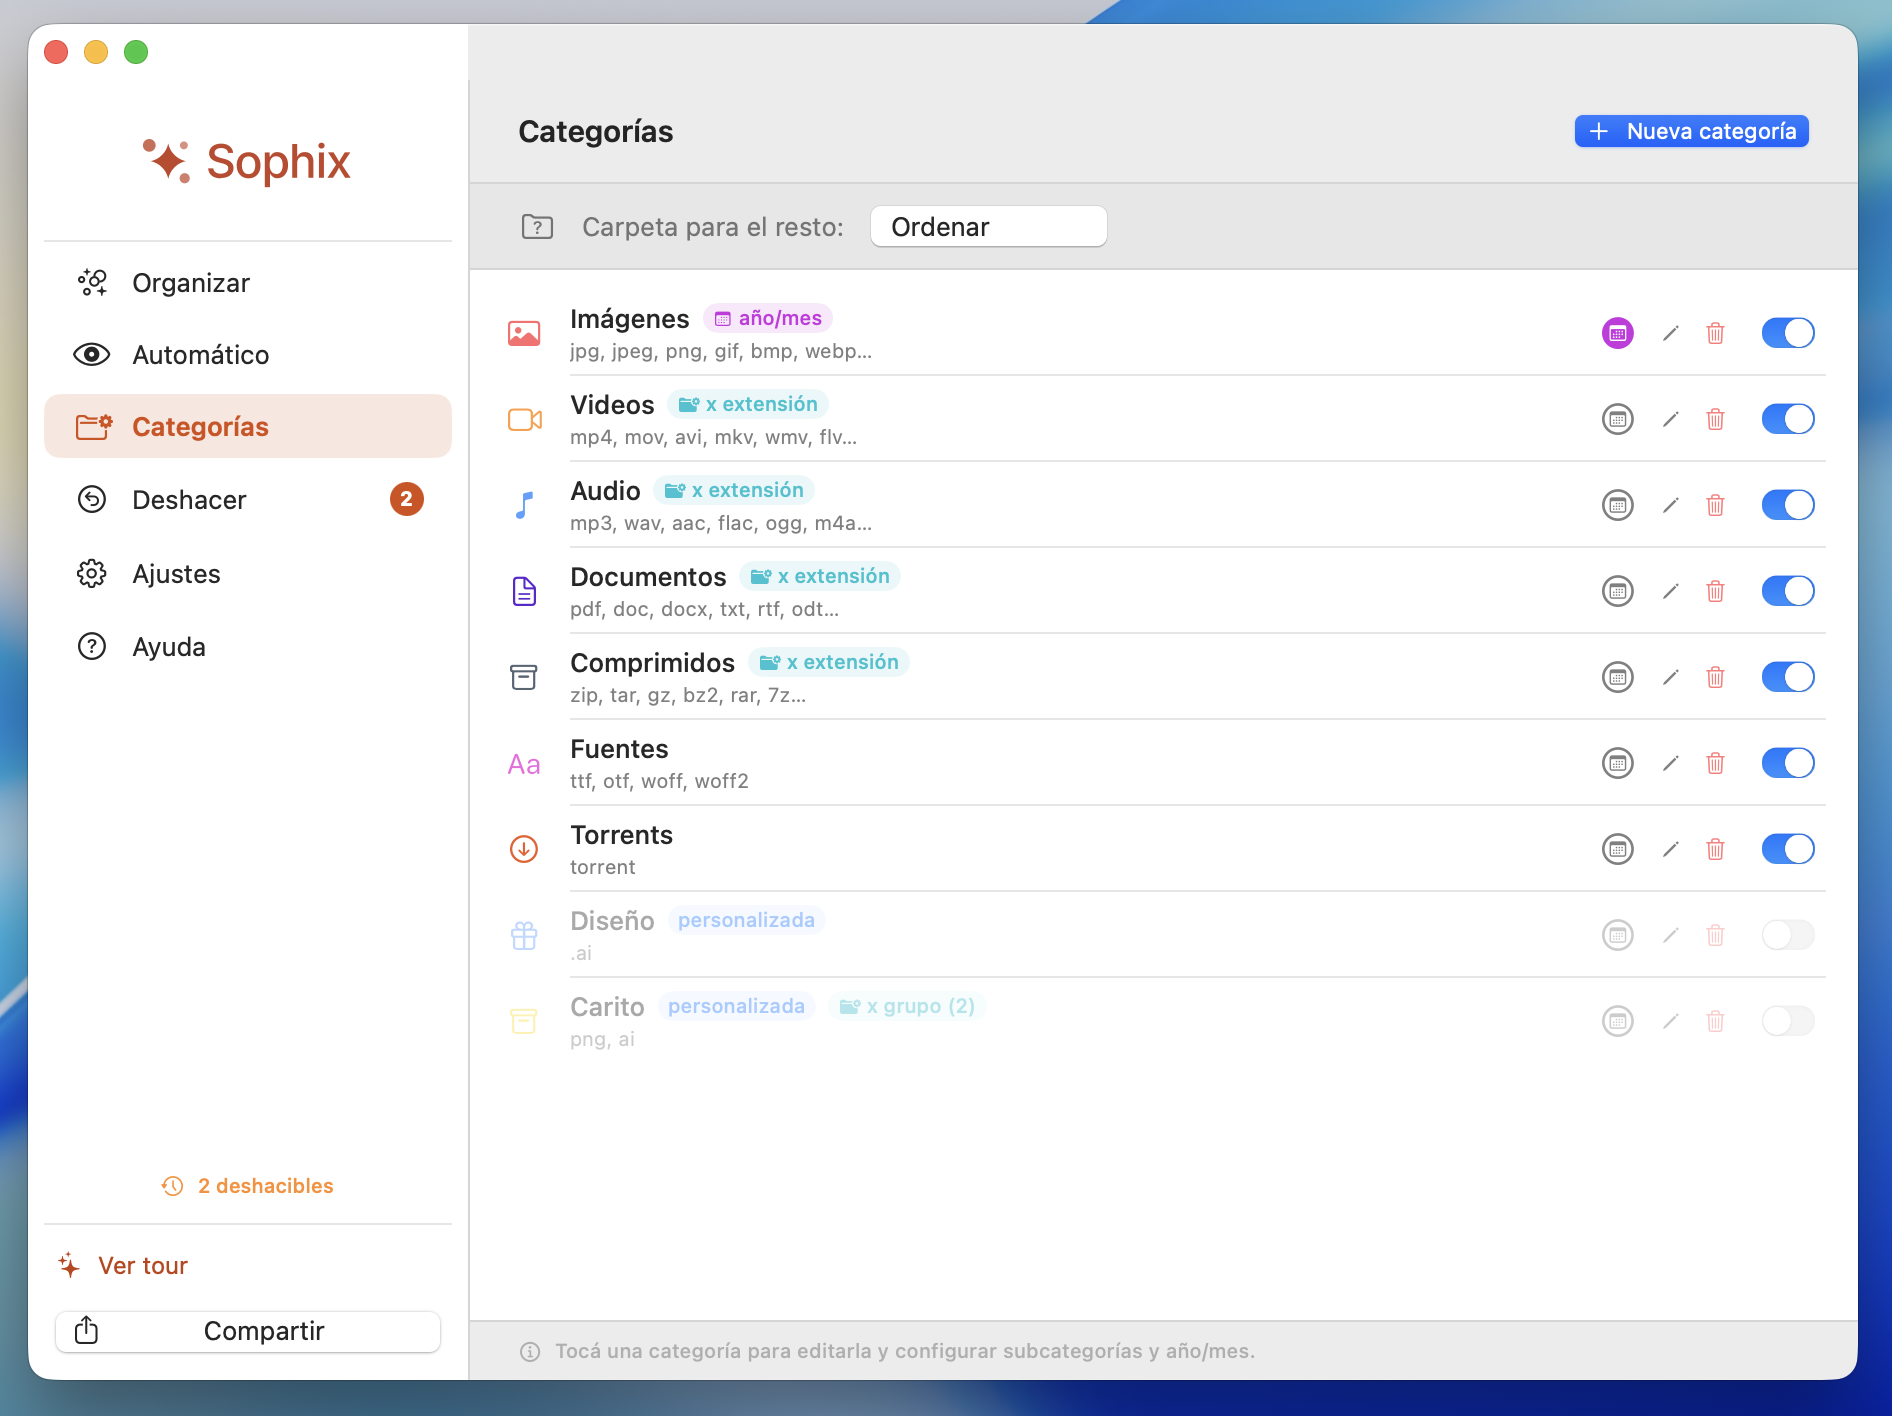Click the Comprimidos category name
The height and width of the screenshot is (1416, 1892).
point(652,663)
